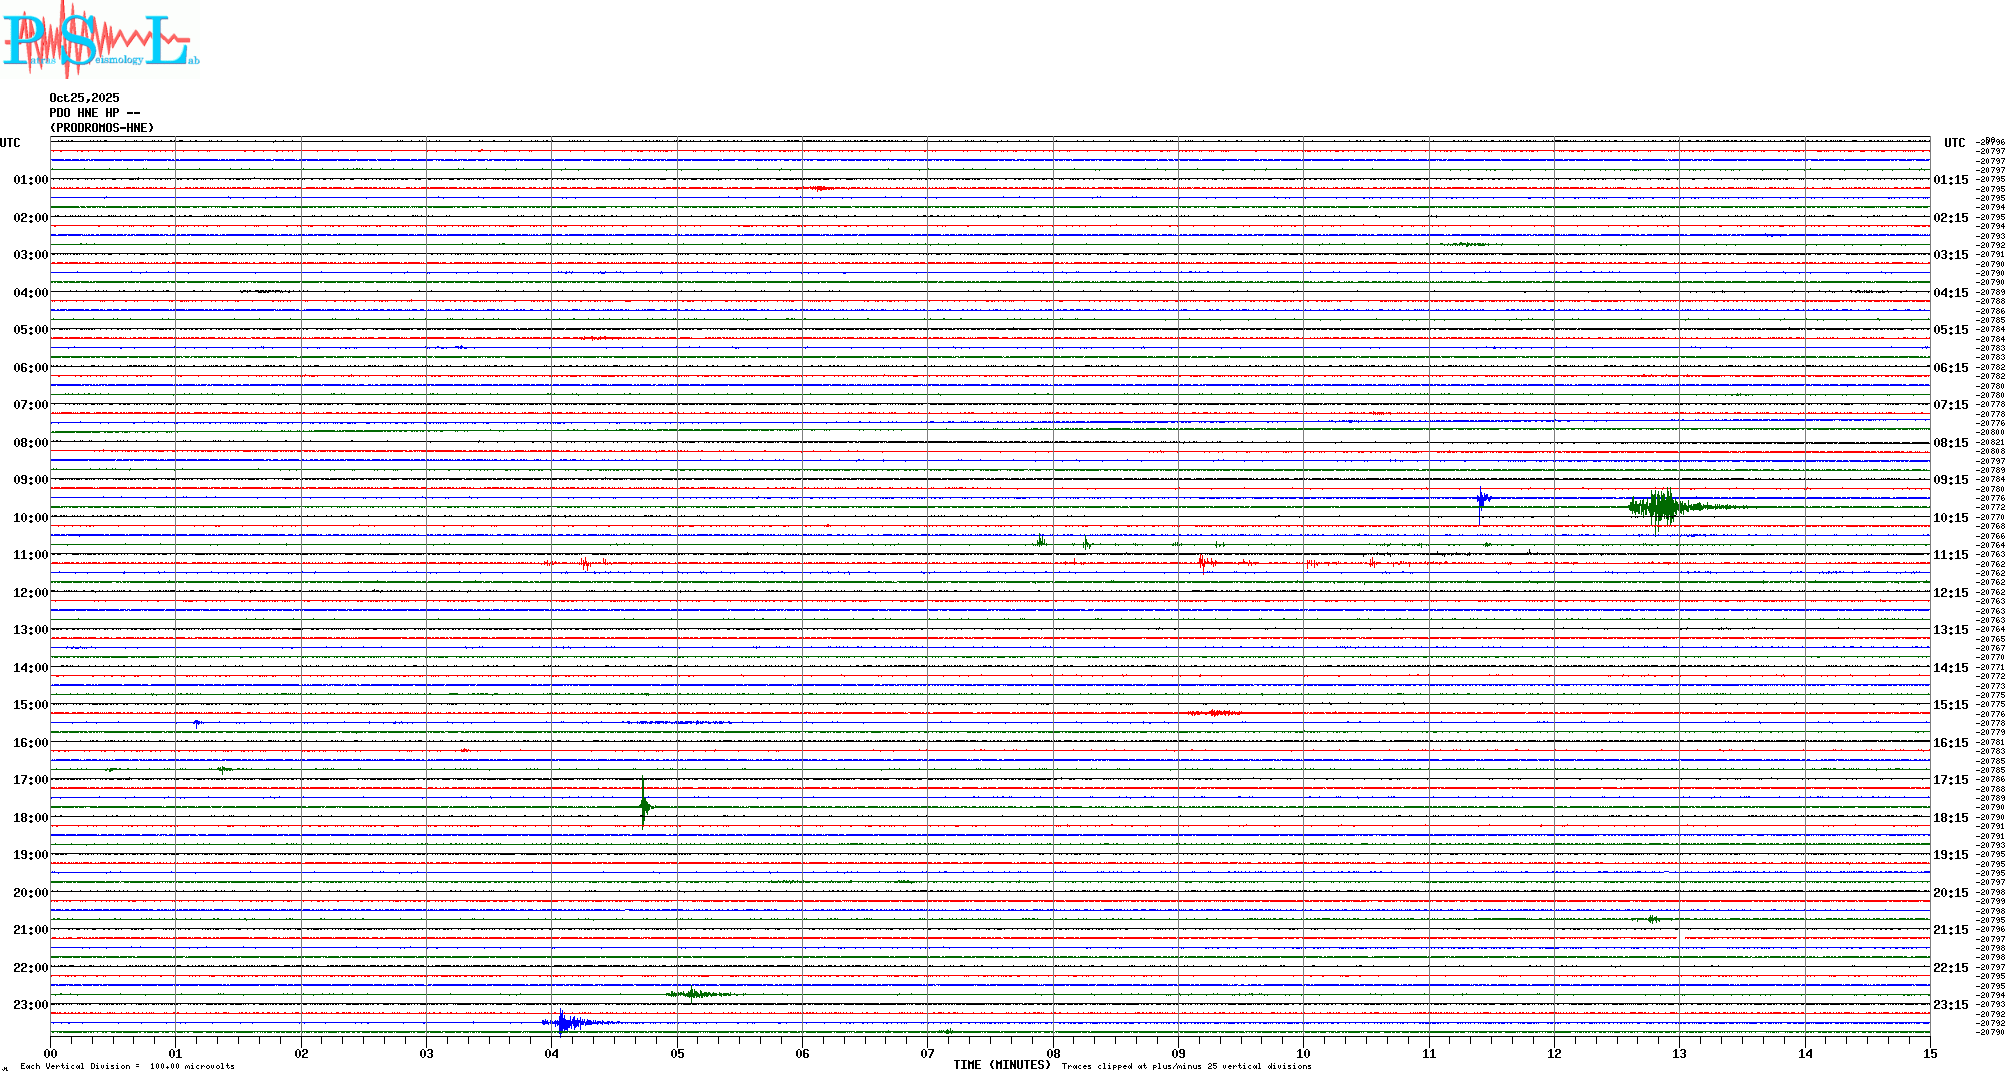Click the 10:00 hour label on left axis
The height and width of the screenshot is (1080, 2010).
click(x=30, y=518)
